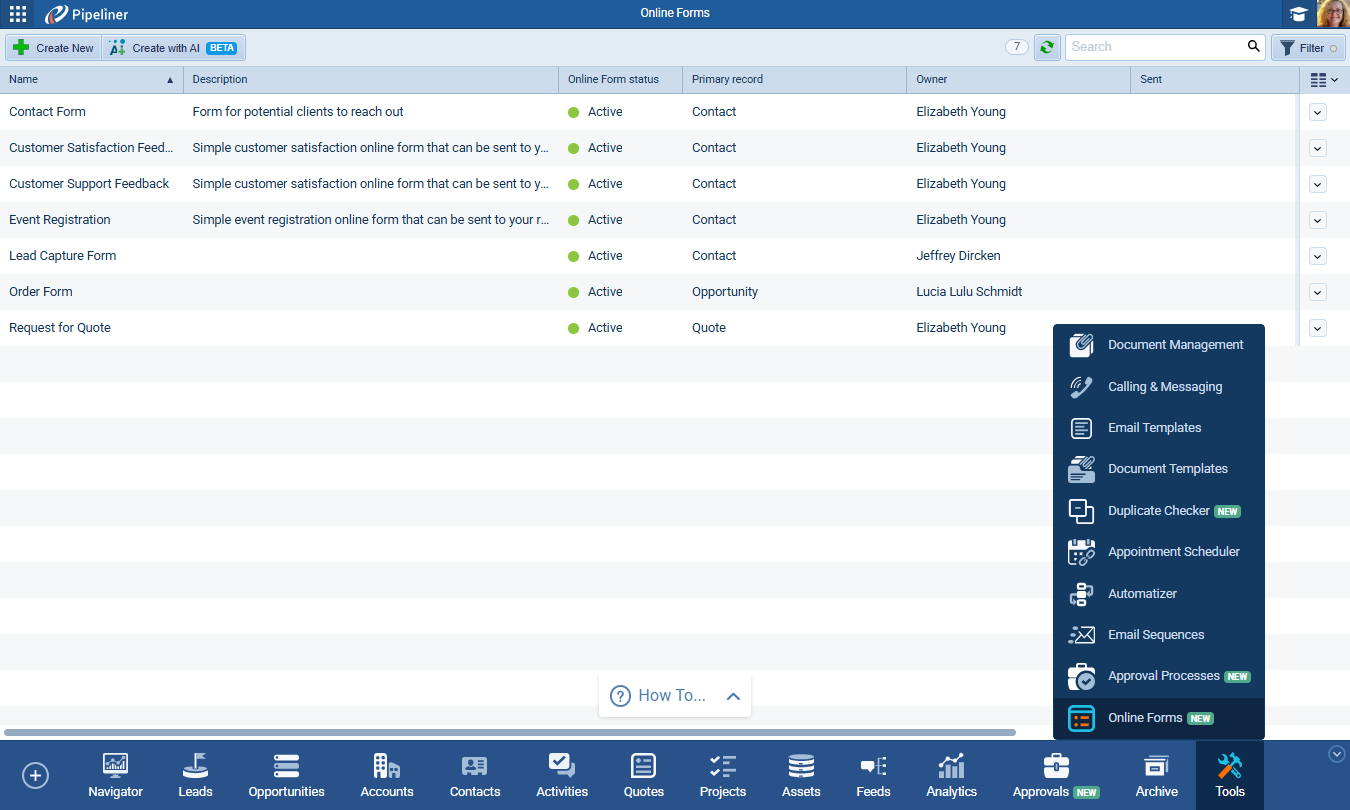Open Appointment Scheduler from menu
This screenshot has width=1350, height=810.
(1158, 552)
